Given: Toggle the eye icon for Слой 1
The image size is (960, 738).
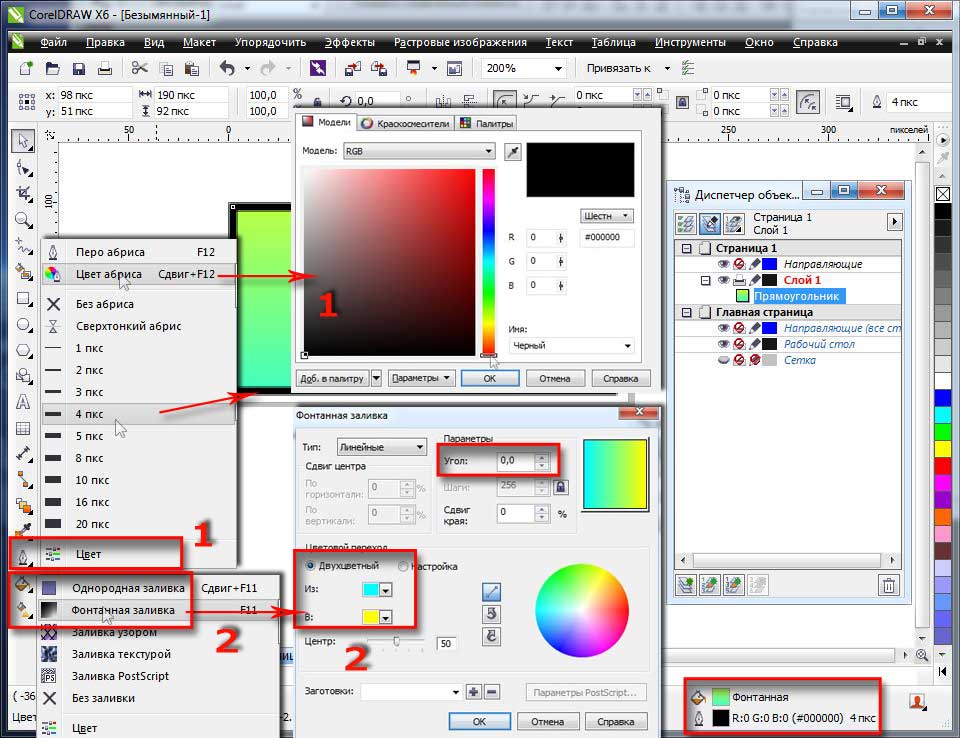Looking at the screenshot, I should 724,281.
